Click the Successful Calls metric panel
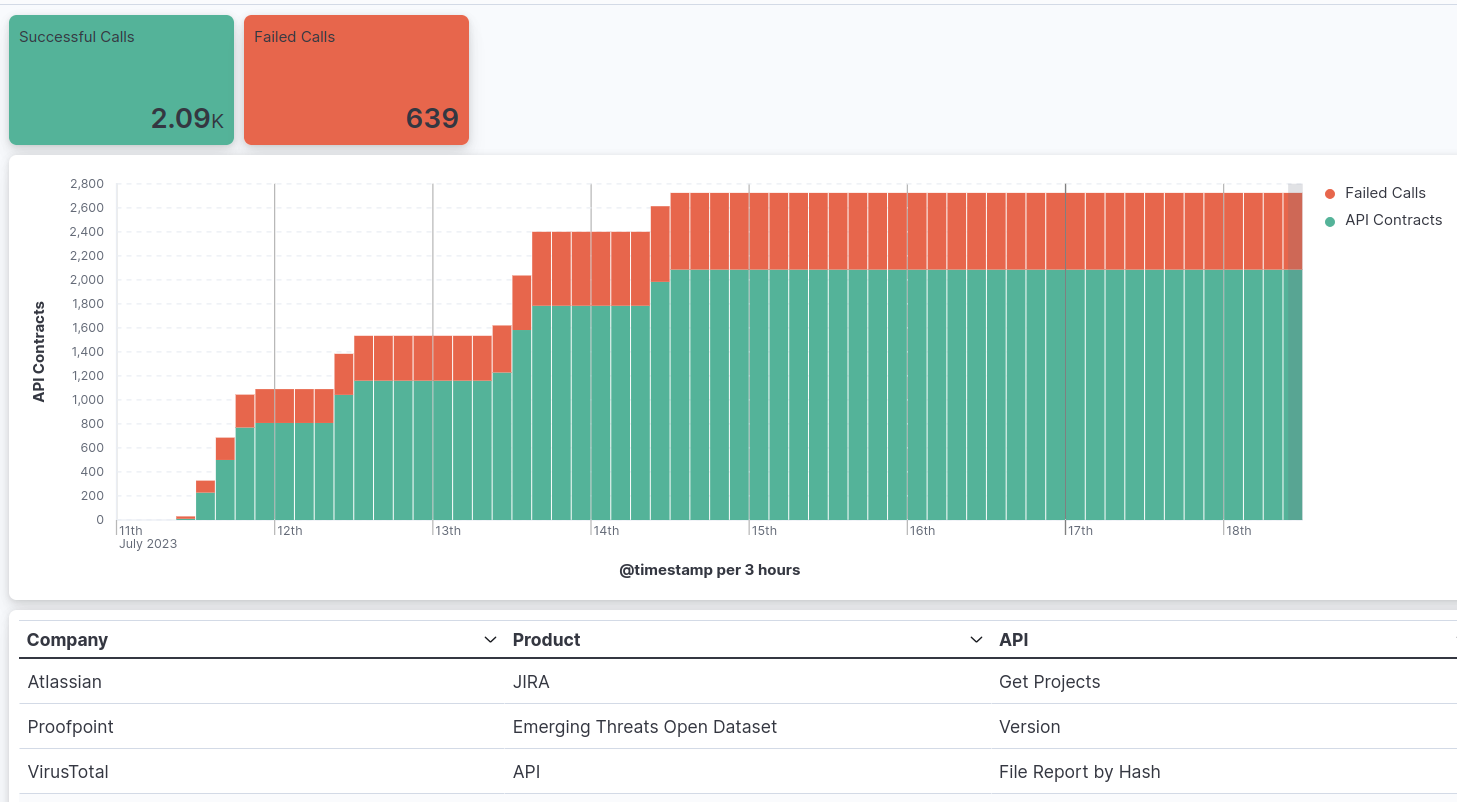This screenshot has width=1457, height=802. [120, 80]
